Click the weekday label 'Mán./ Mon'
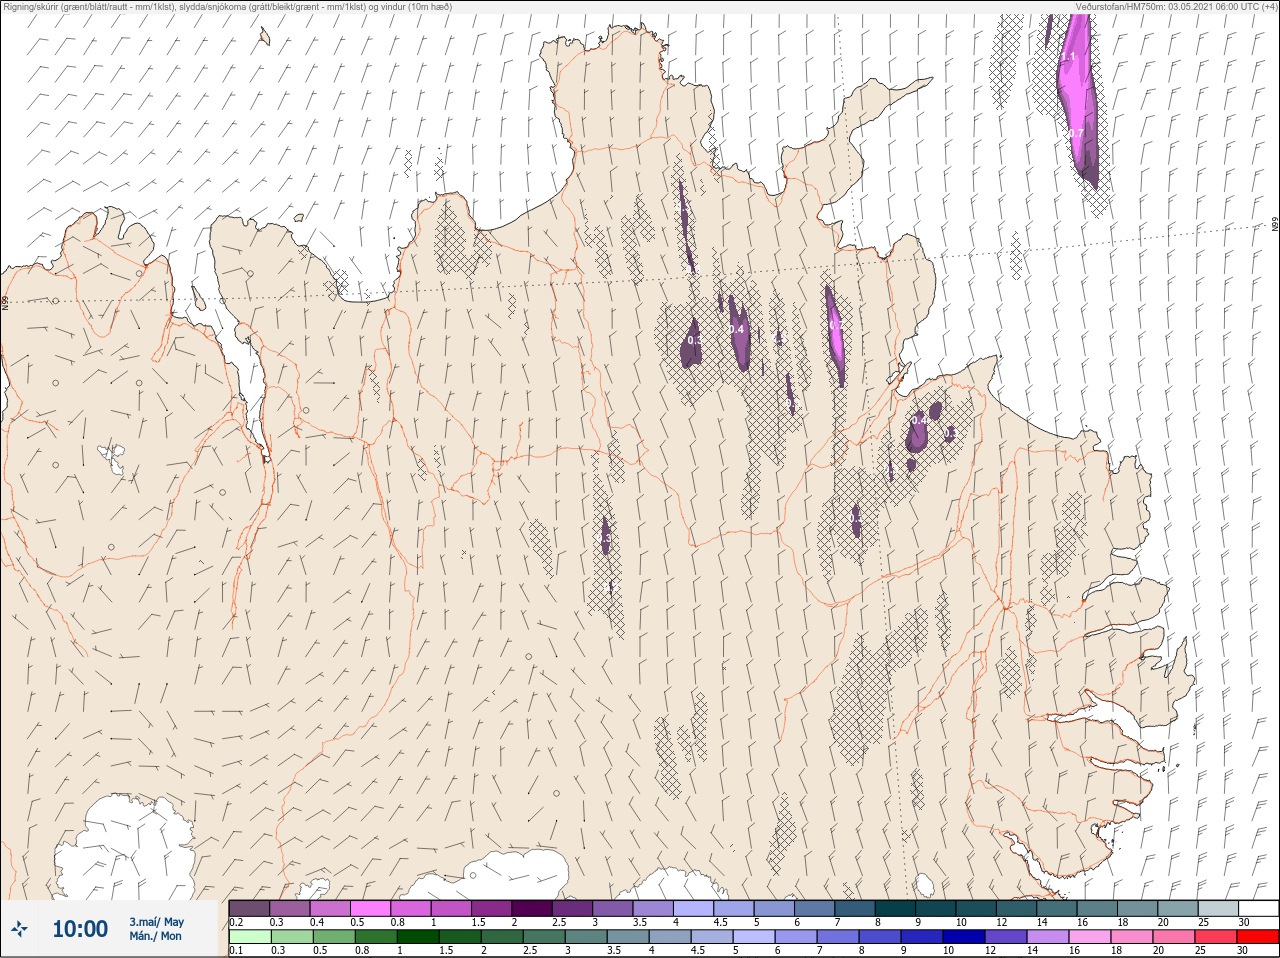This screenshot has width=1280, height=958. coord(155,937)
